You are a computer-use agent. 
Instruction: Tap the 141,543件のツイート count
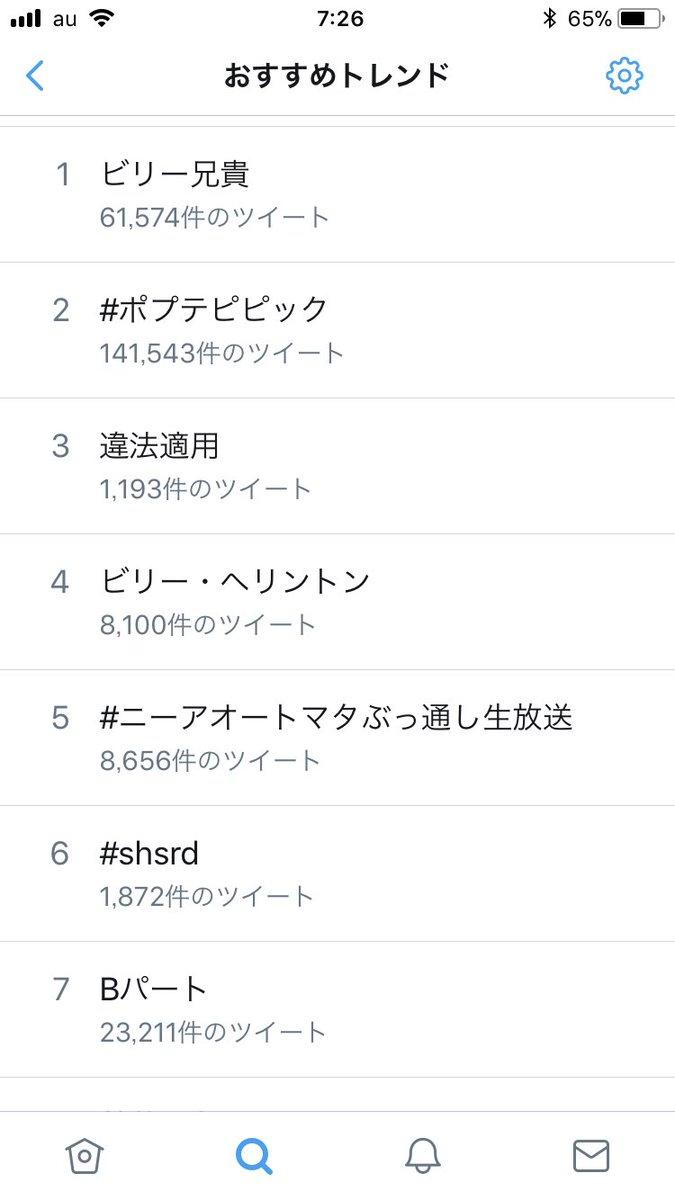coord(222,353)
